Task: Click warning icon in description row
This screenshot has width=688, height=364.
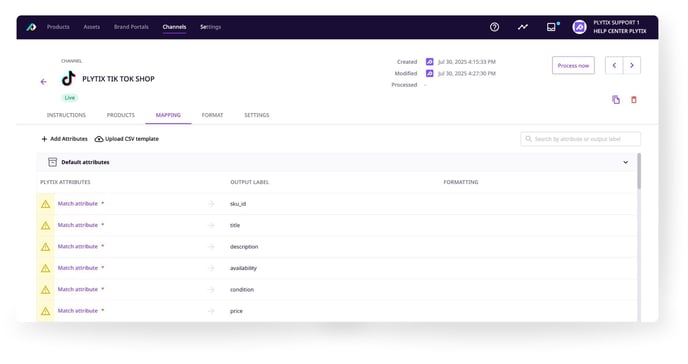Action: (x=46, y=247)
